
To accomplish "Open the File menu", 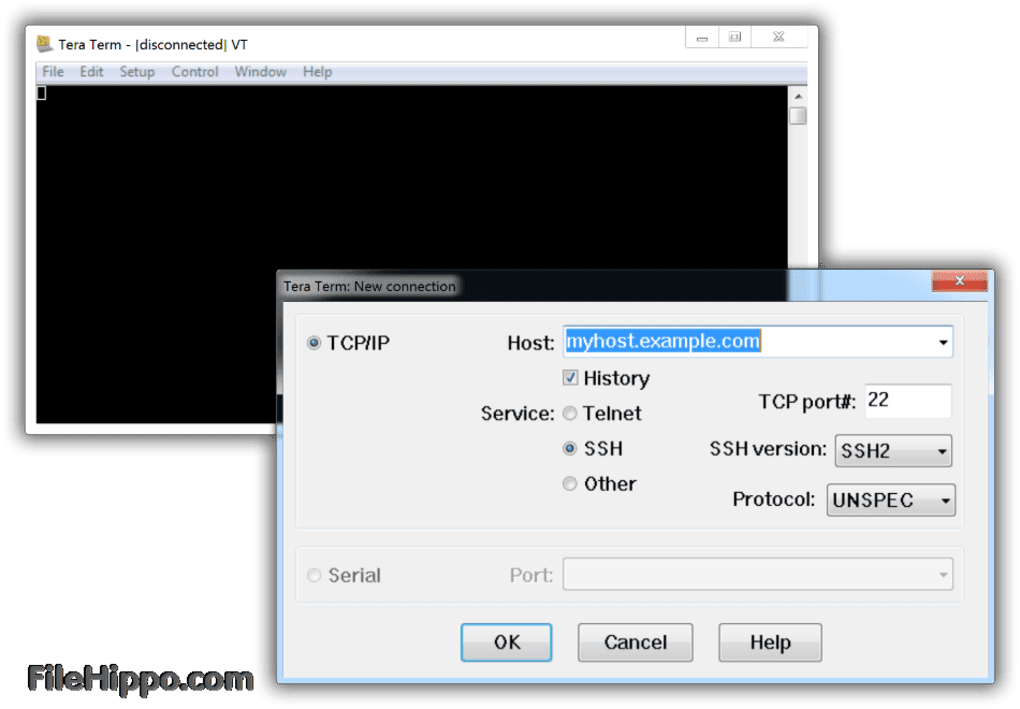I will click(52, 71).
